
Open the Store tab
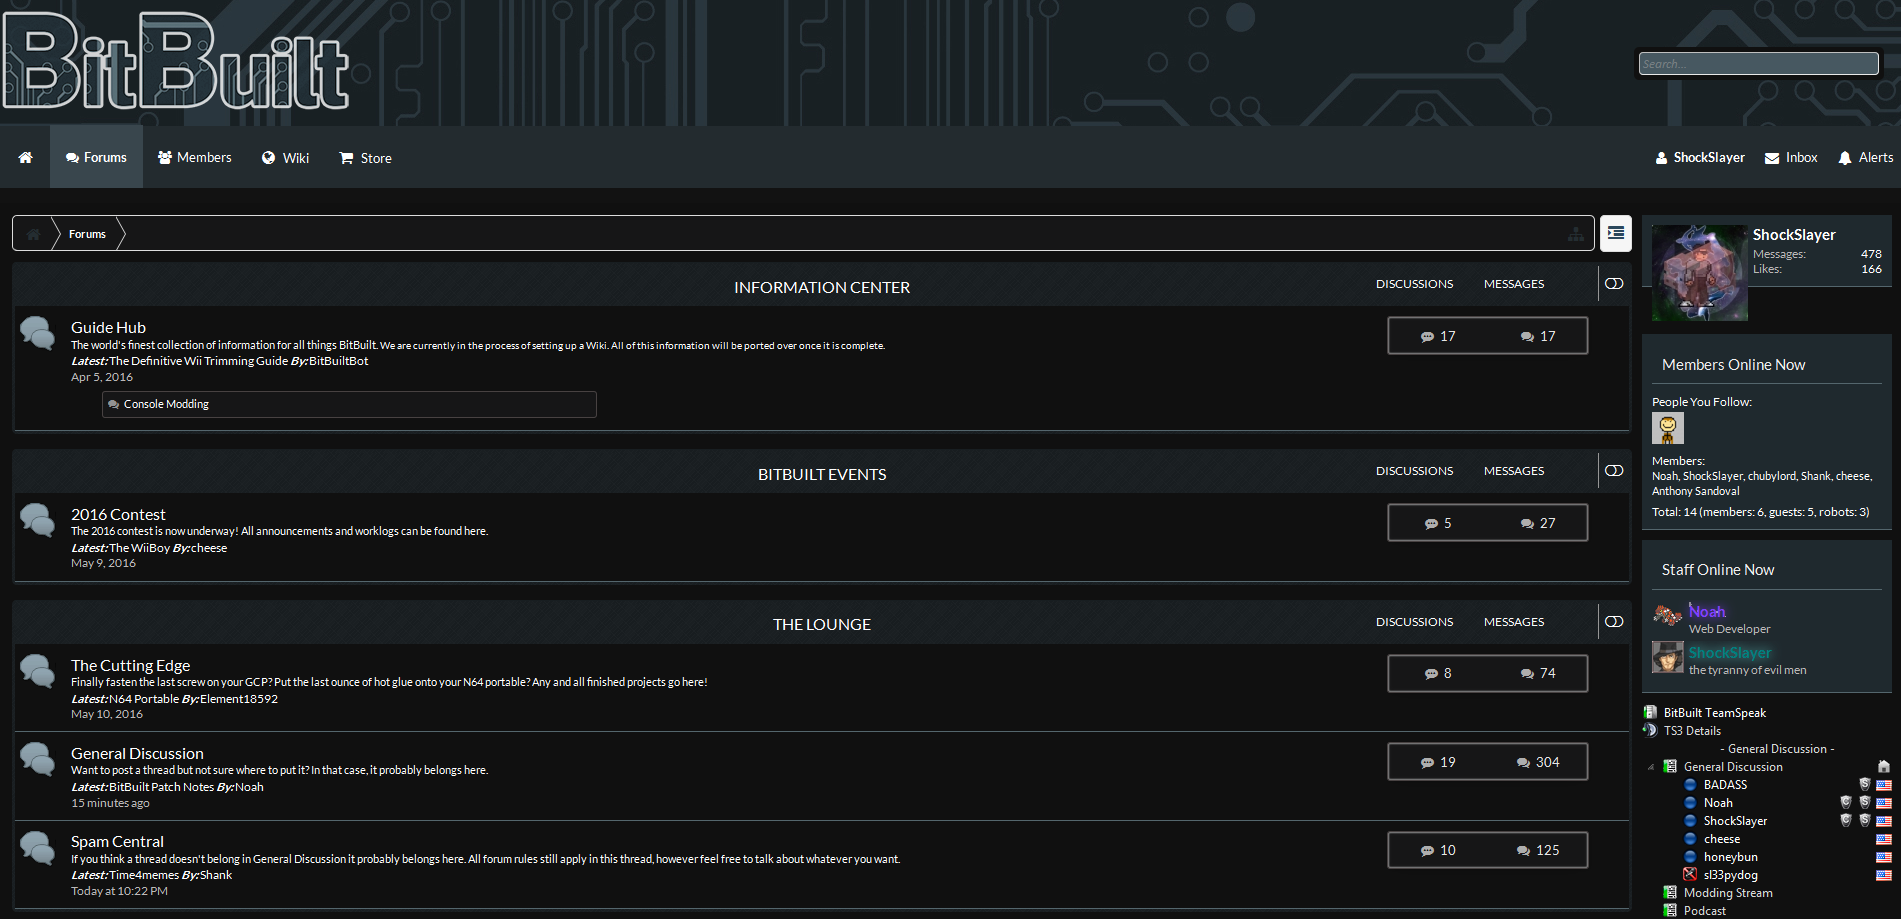(365, 157)
